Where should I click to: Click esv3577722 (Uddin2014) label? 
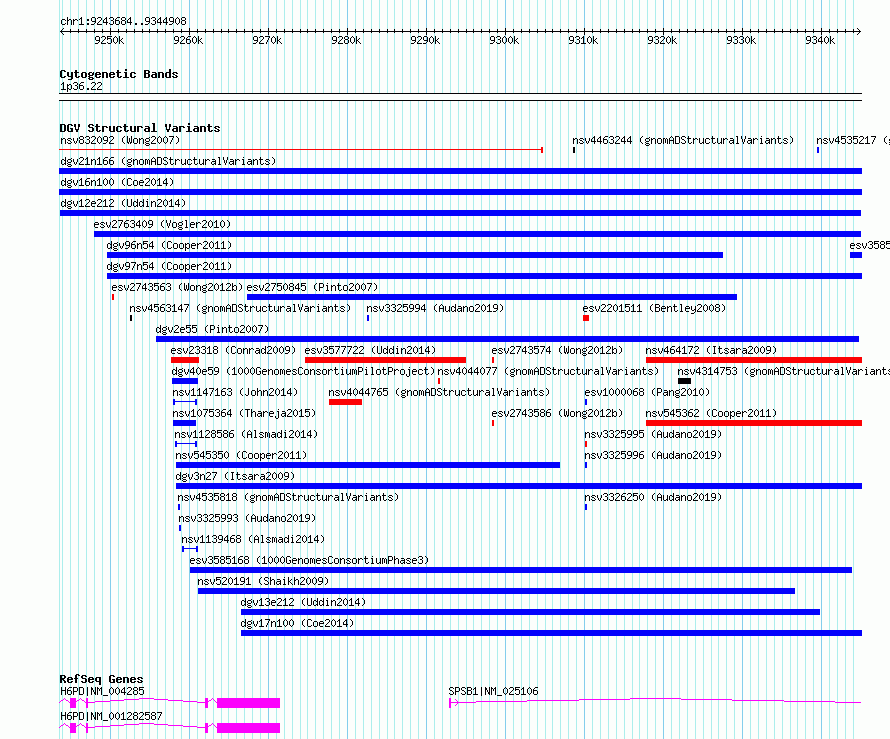click(x=370, y=350)
